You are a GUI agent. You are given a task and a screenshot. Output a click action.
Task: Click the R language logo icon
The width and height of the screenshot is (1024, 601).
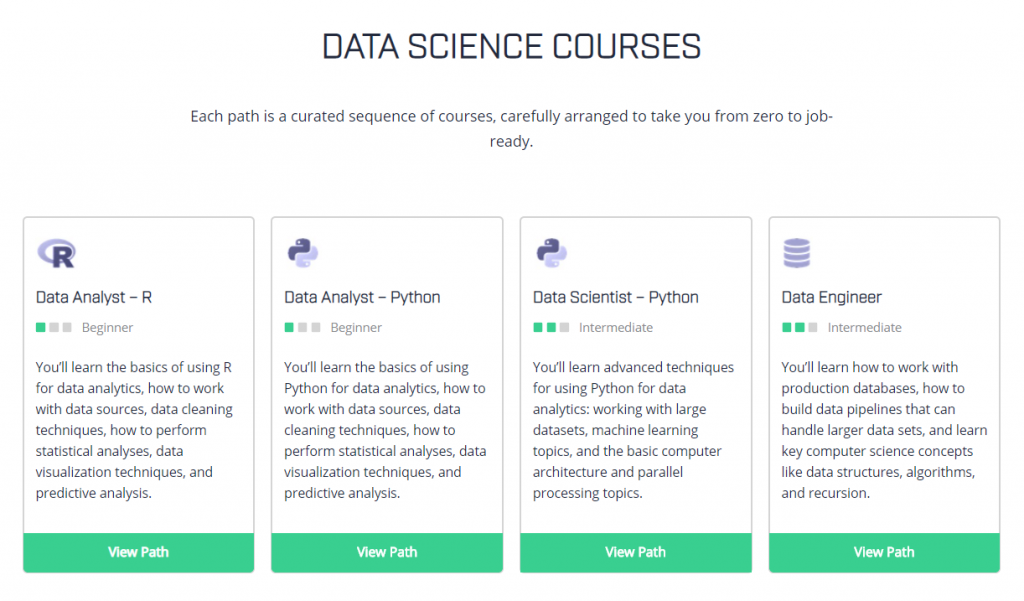(56, 254)
